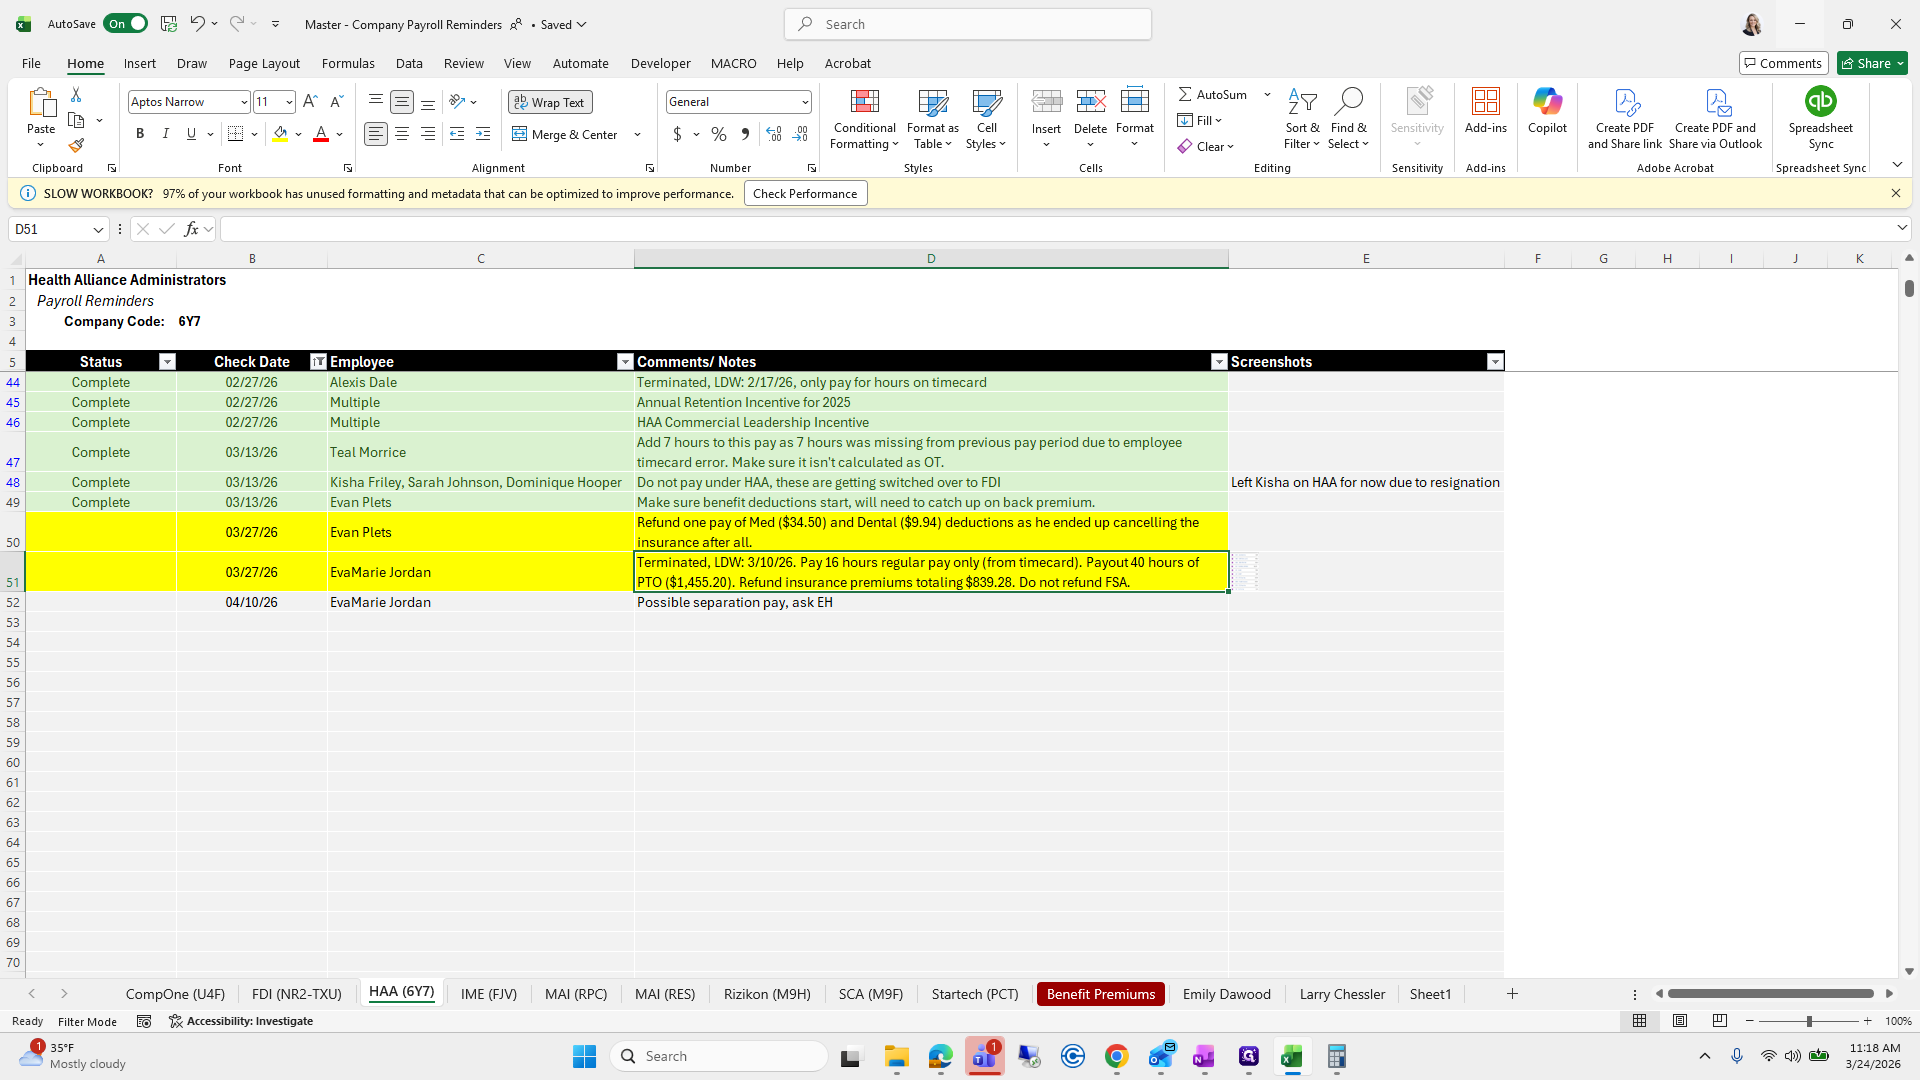Toggle Wrap Text for the cell
This screenshot has height=1080, width=1920.
pos(550,102)
